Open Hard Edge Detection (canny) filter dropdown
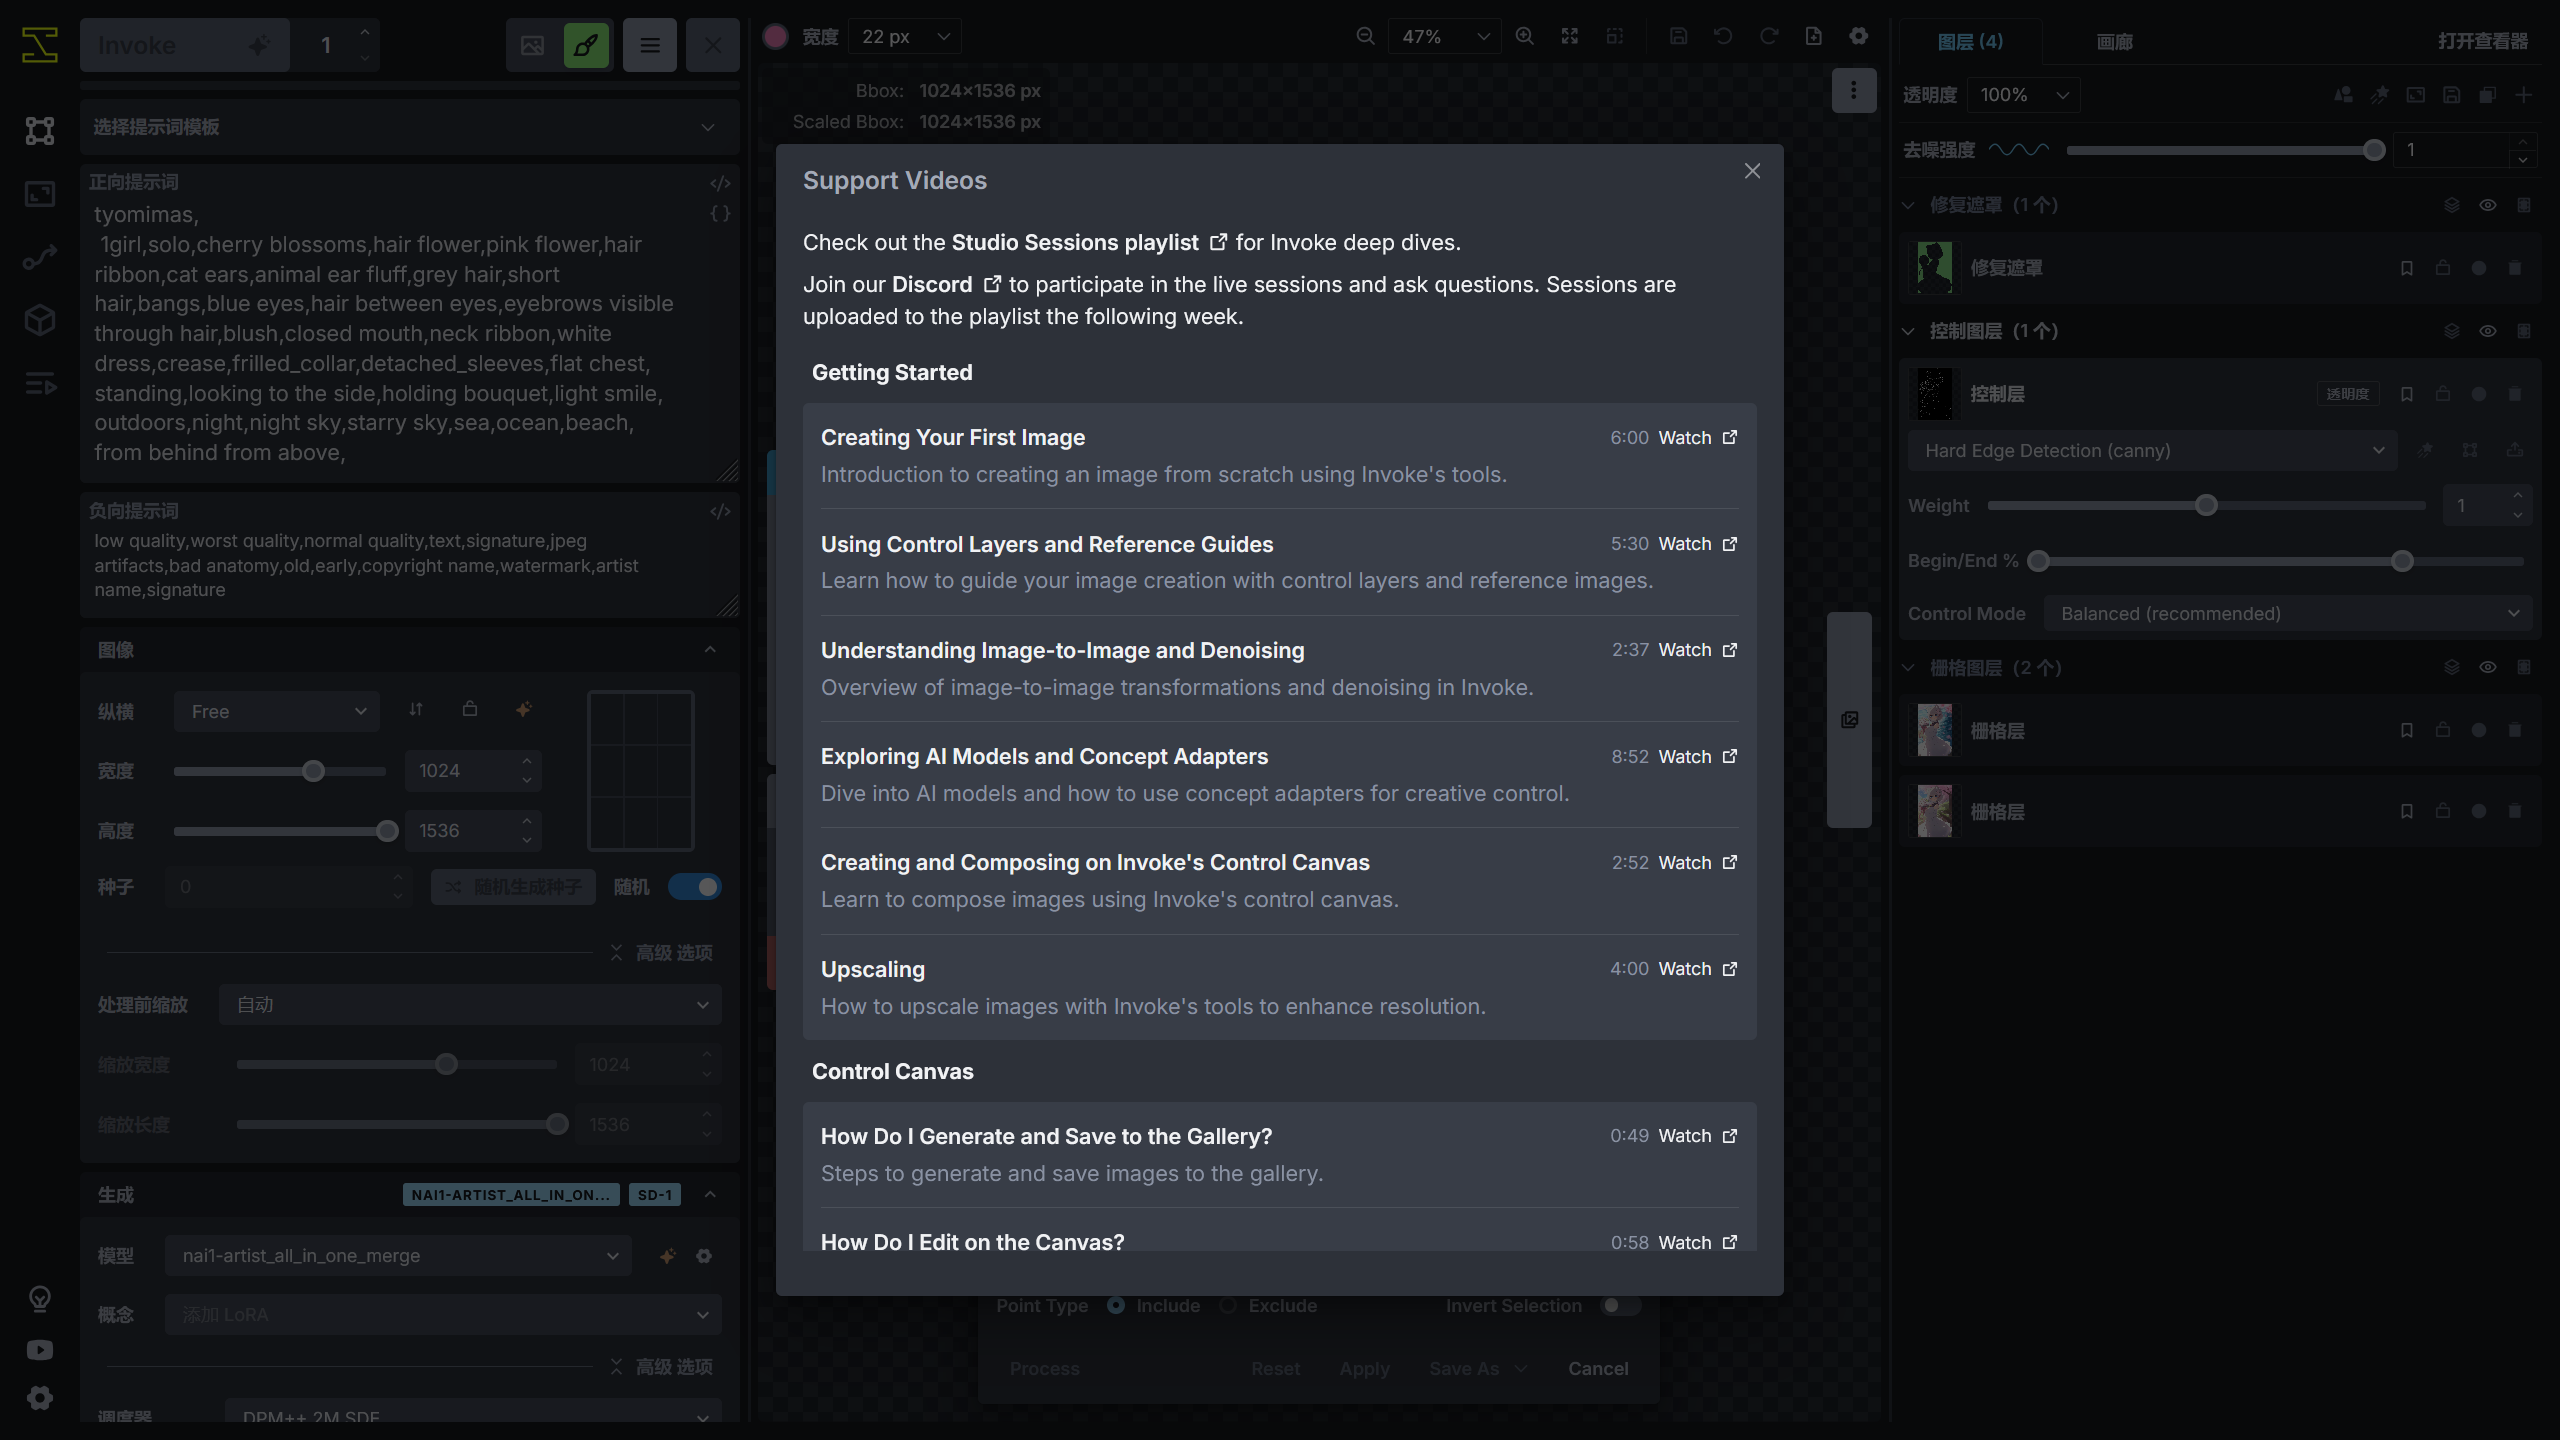This screenshot has height=1440, width=2560. pos(2152,451)
